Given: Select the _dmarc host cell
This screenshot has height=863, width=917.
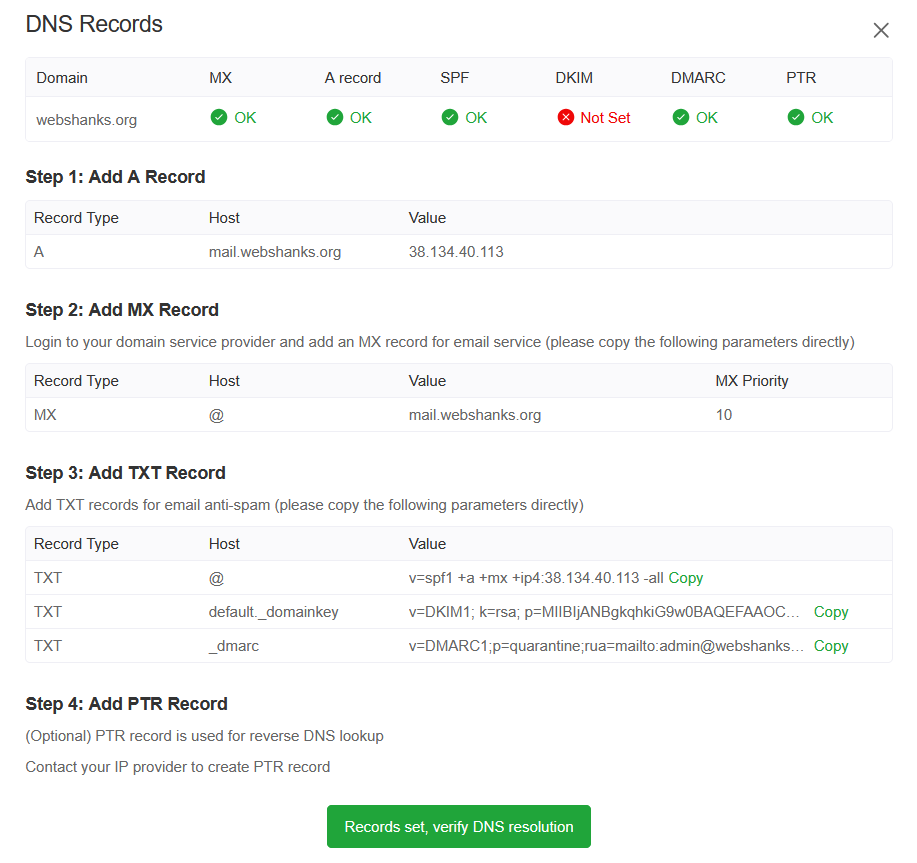Looking at the screenshot, I should click(x=234, y=645).
